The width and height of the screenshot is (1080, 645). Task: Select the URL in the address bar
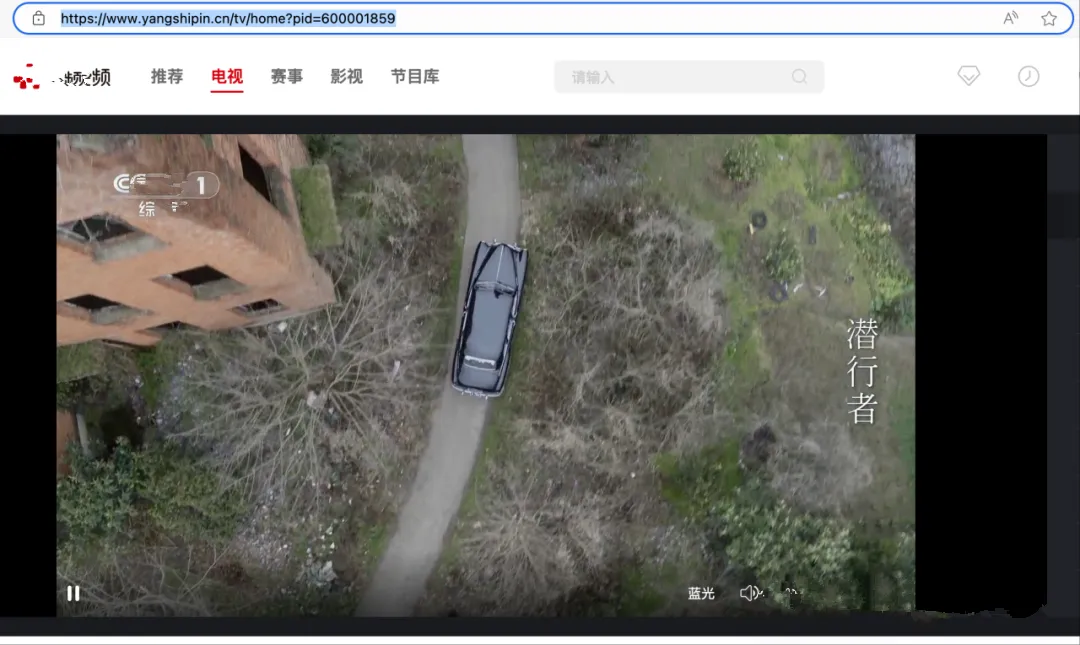click(228, 19)
